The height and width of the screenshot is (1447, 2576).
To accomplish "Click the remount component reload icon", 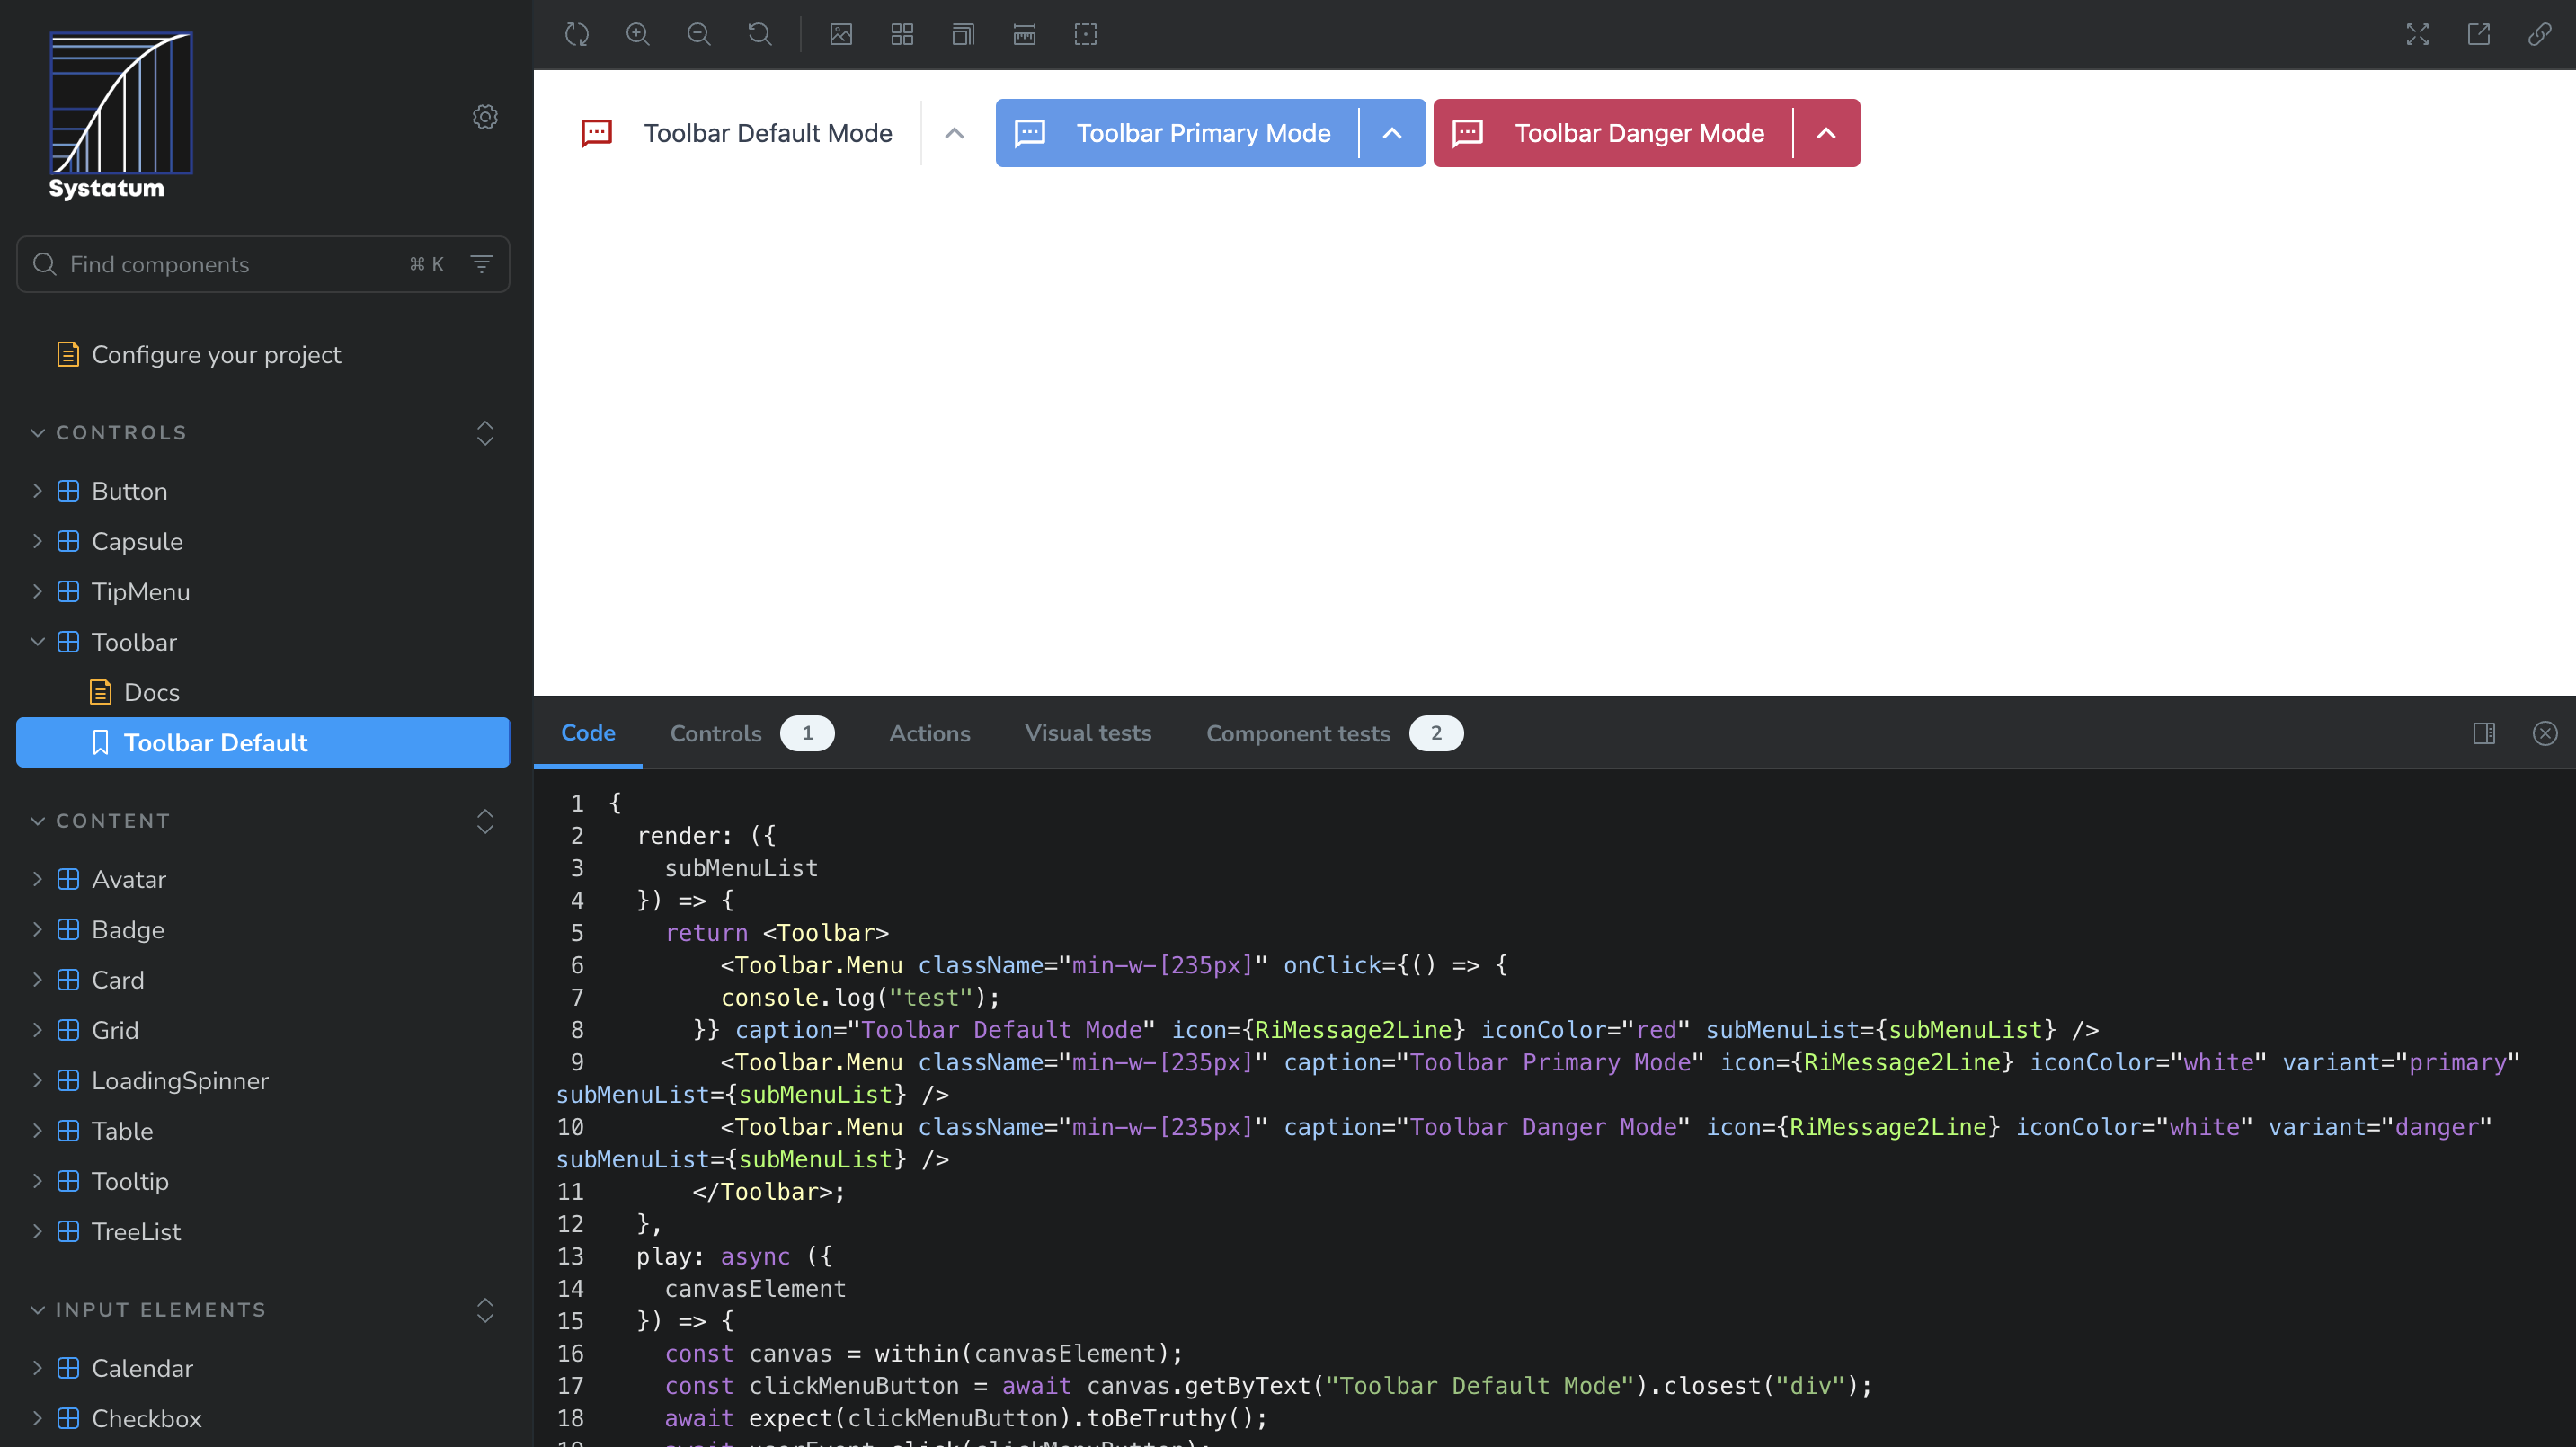I will [x=577, y=35].
